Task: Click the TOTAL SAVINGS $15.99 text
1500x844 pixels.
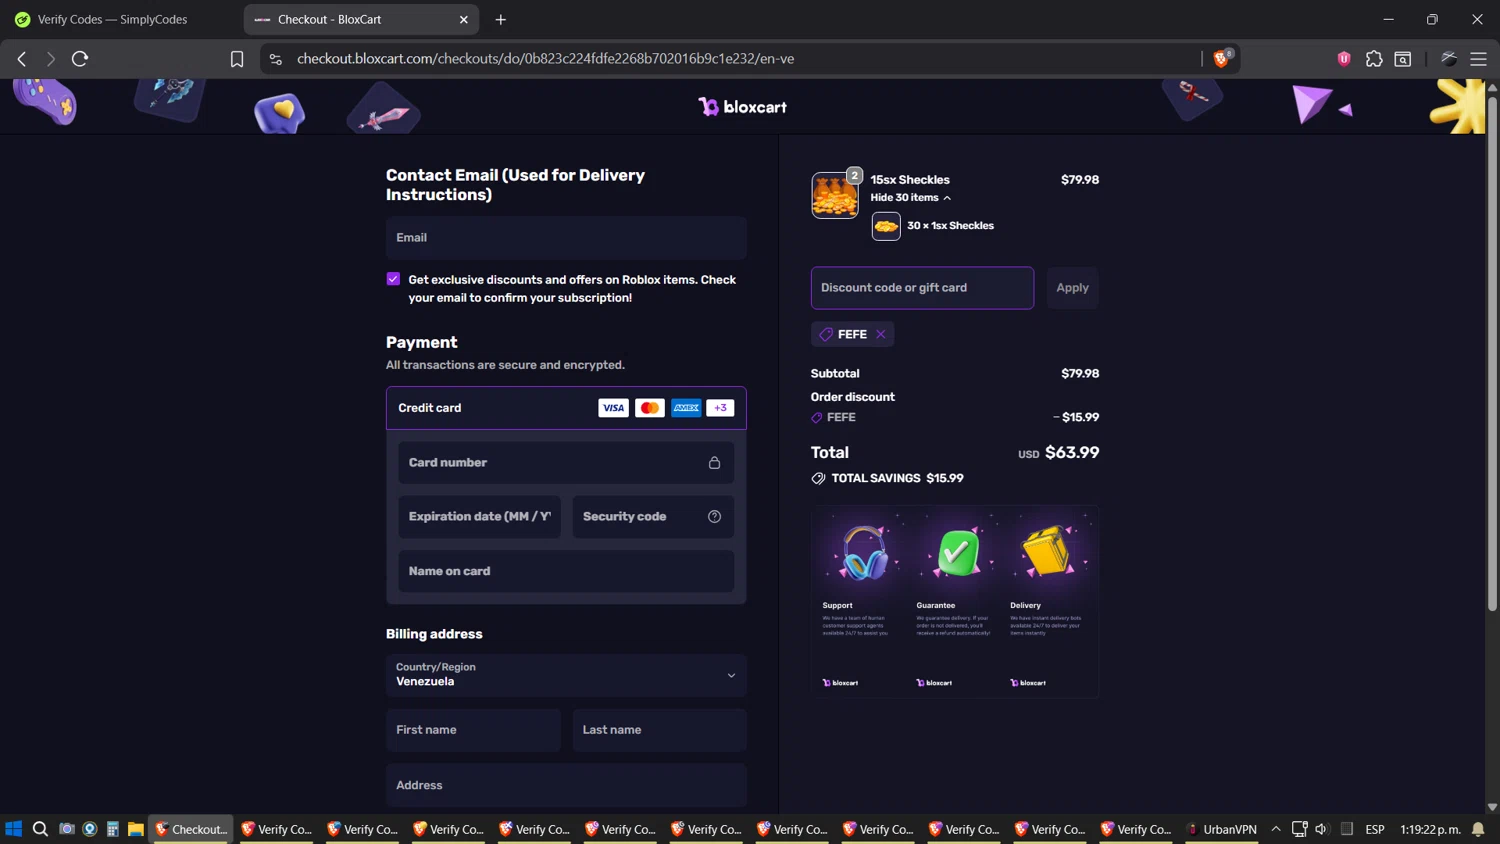Action: pyautogui.click(x=898, y=479)
